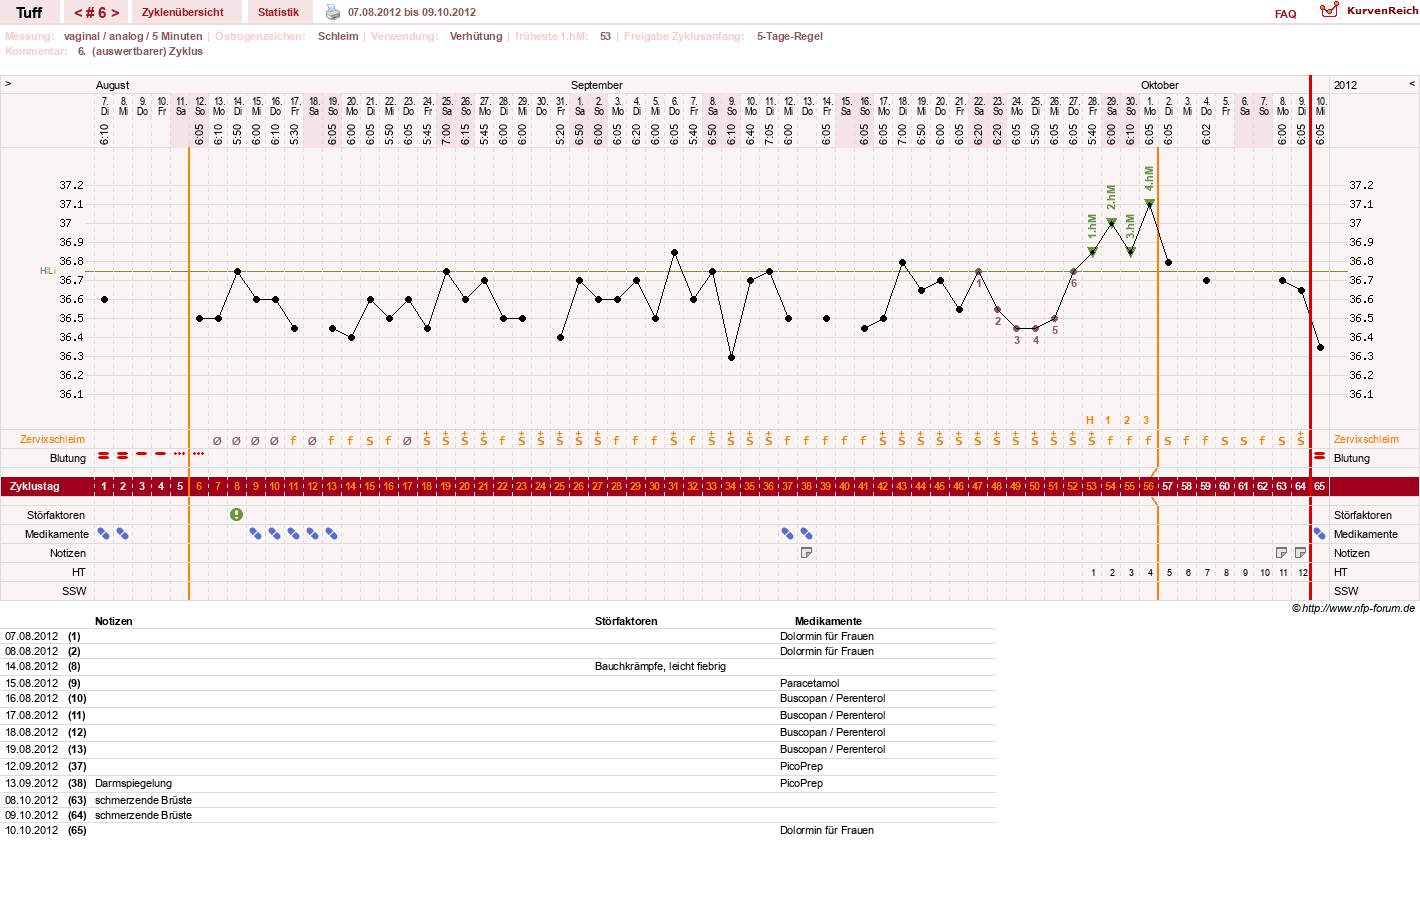Click the medication pill icon on cycle day 1
Screen dimensions: 1420x900
point(103,533)
